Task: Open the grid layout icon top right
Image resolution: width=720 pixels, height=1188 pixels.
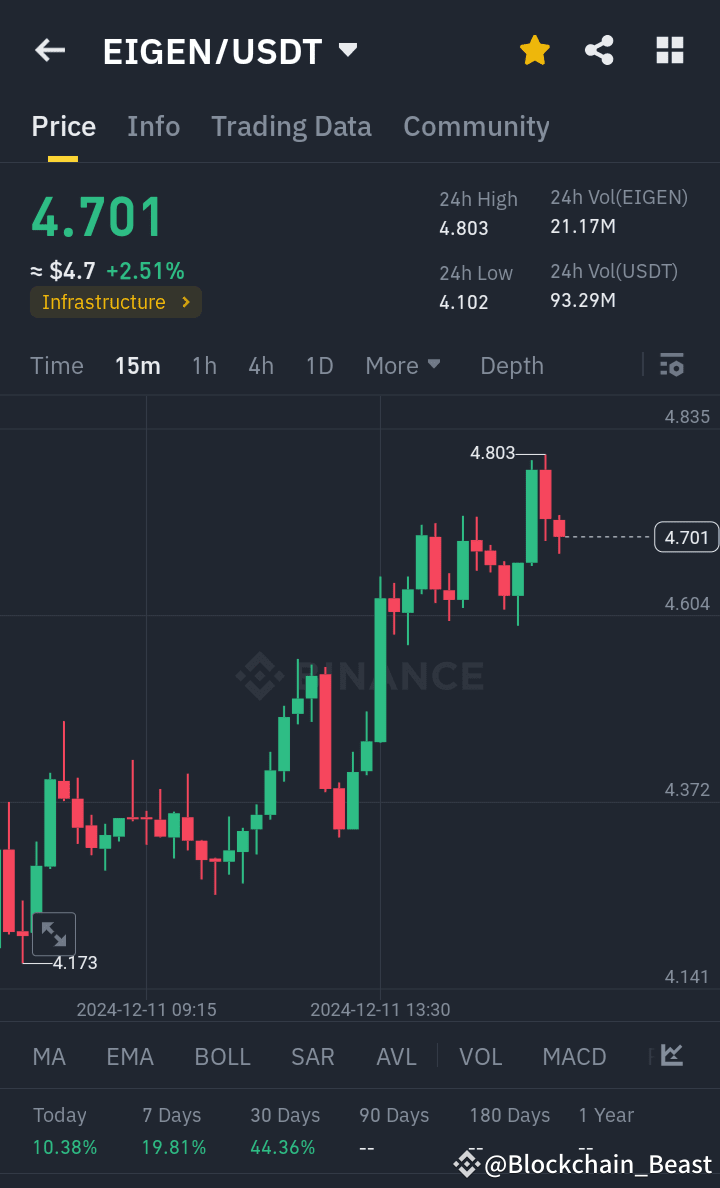Action: (669, 50)
